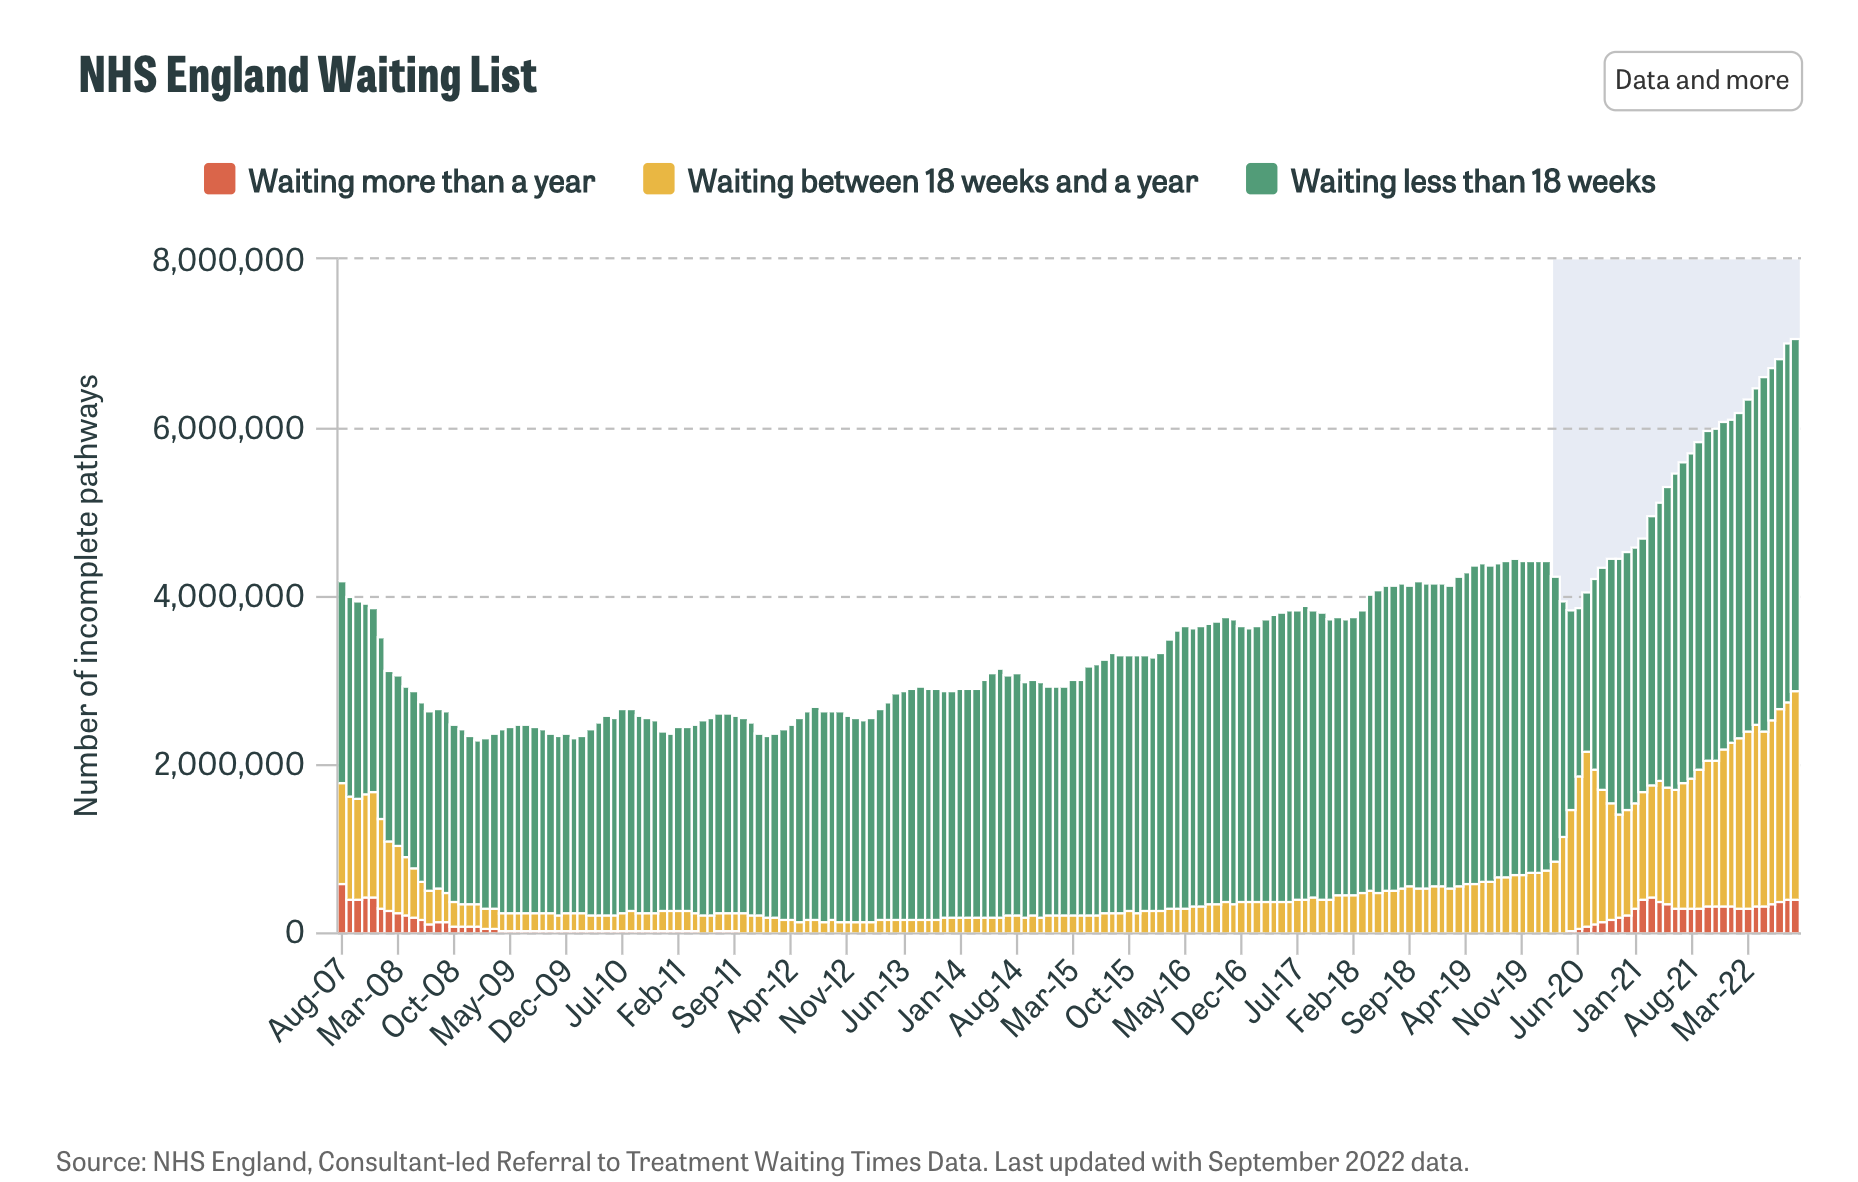Click the 8,000,000 y-axis value
The height and width of the screenshot is (1182, 1858).
coord(228,260)
